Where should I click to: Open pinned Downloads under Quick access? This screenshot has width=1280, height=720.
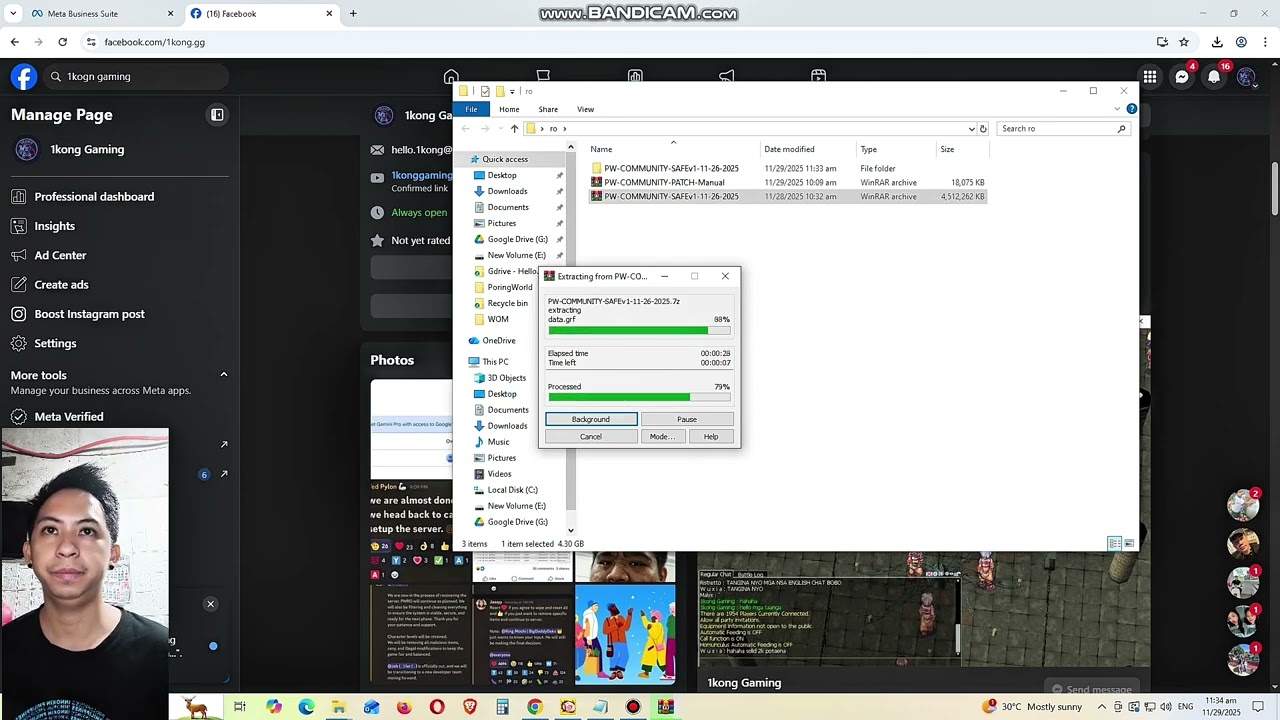[x=507, y=191]
